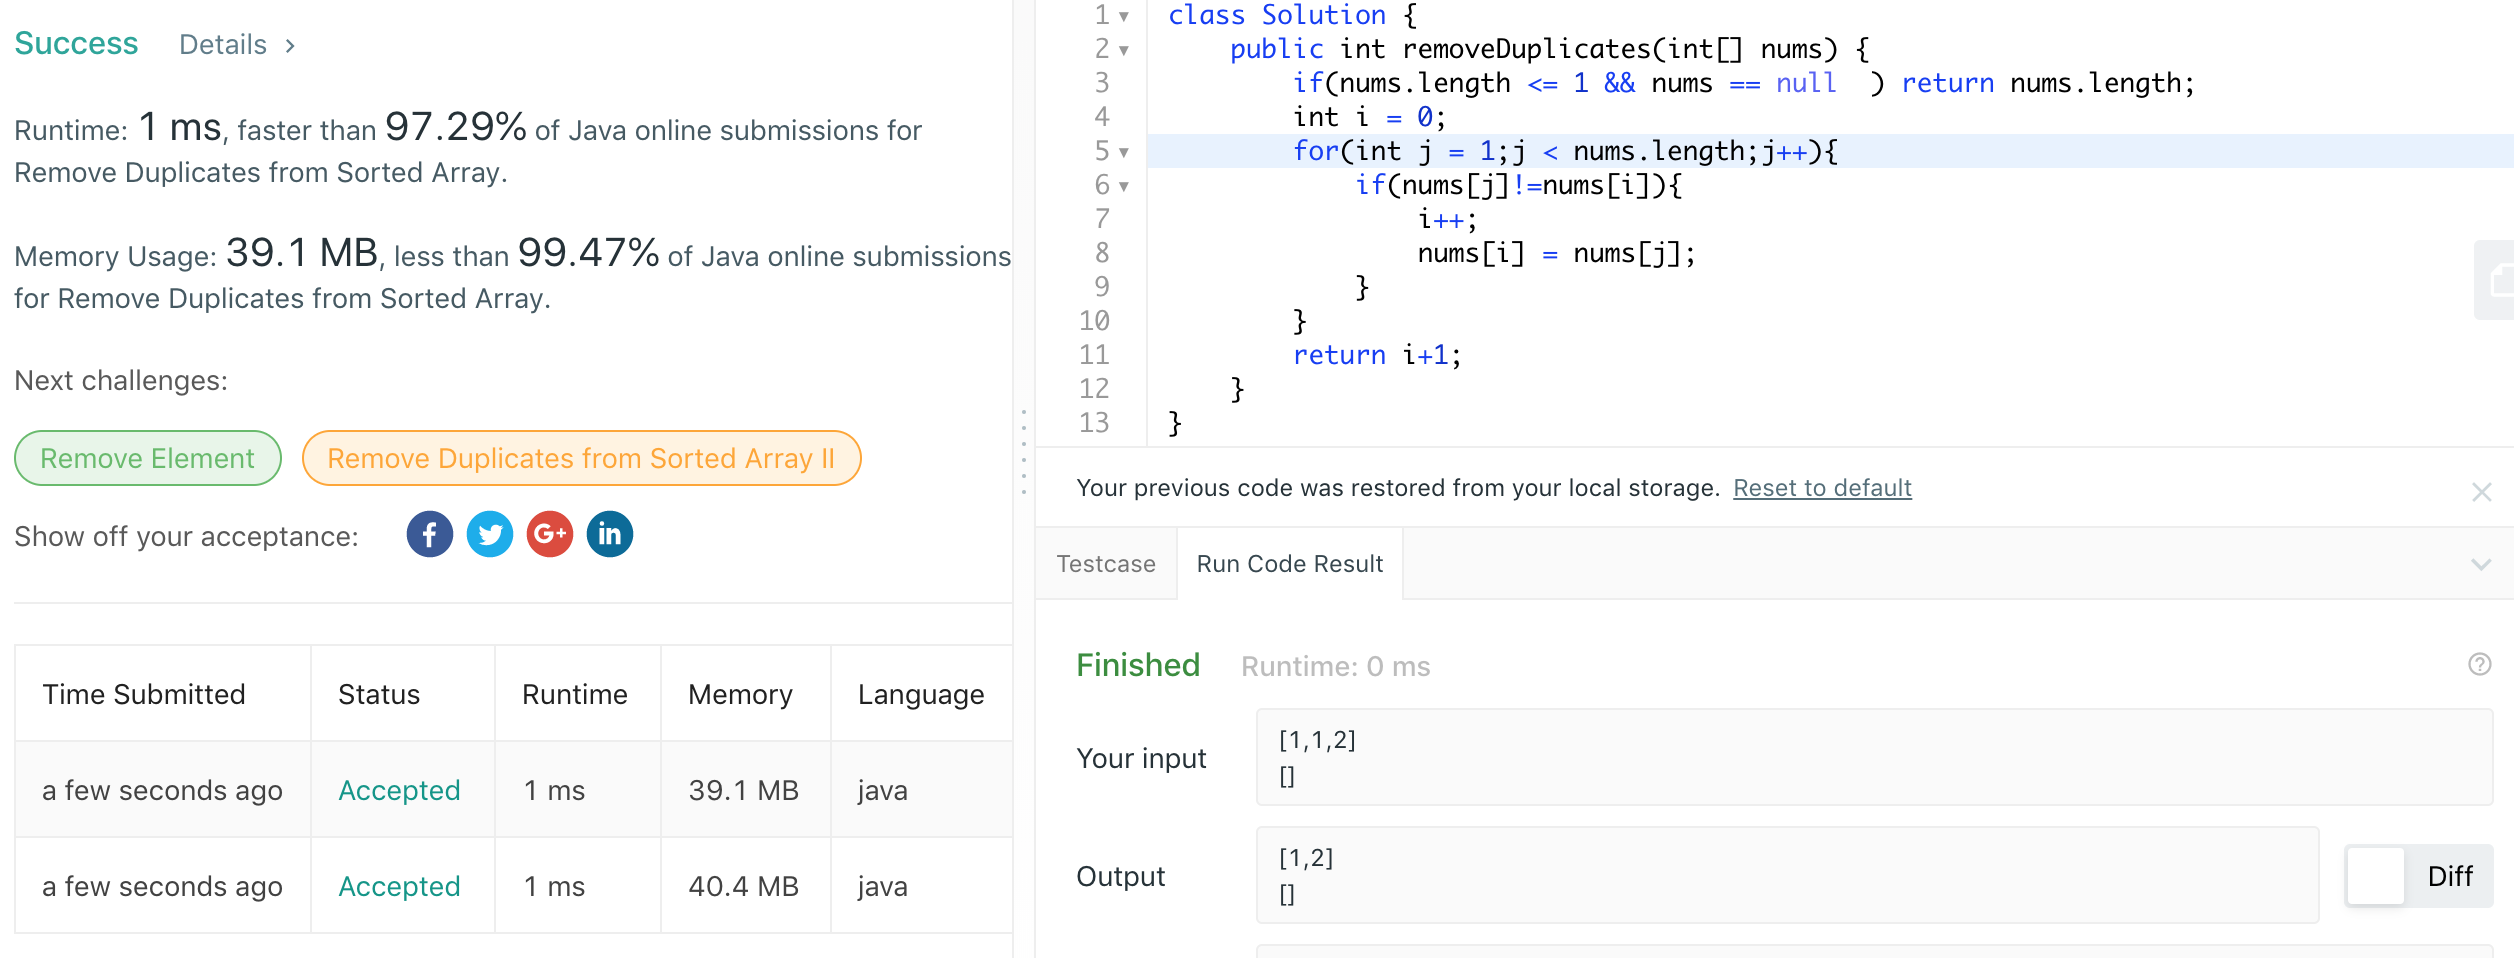
Task: Open the first Accepted submission with 39.1 MB
Action: pyautogui.click(x=399, y=790)
